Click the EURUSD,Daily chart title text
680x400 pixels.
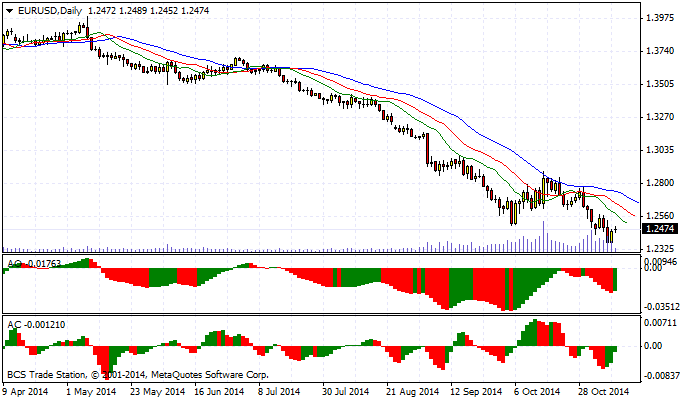coord(50,11)
